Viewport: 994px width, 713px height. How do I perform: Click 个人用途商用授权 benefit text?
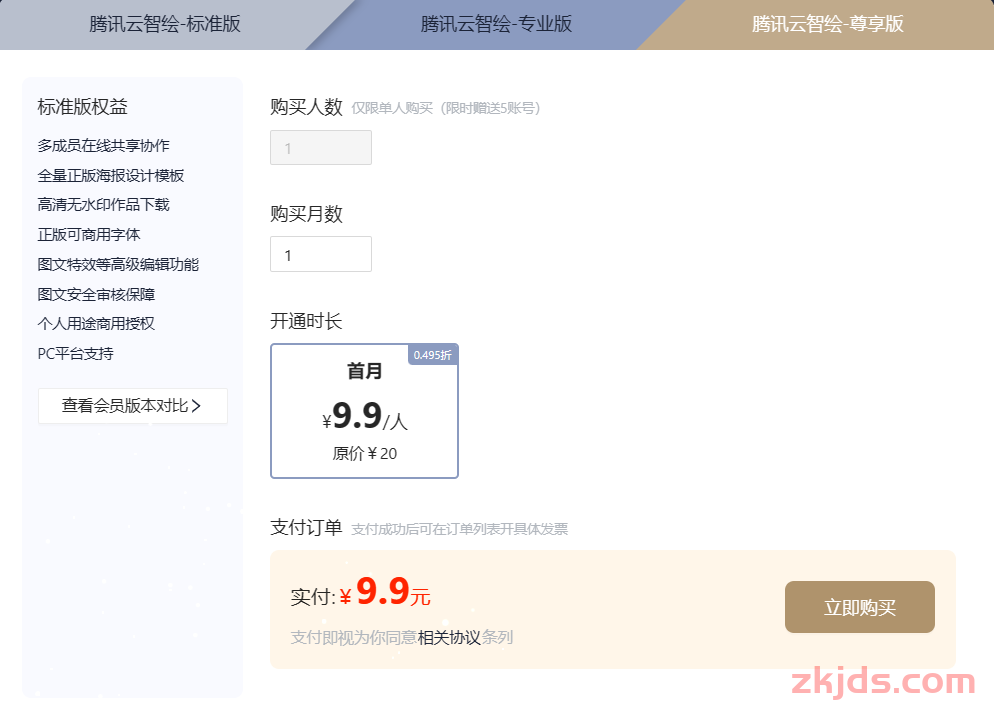96,324
